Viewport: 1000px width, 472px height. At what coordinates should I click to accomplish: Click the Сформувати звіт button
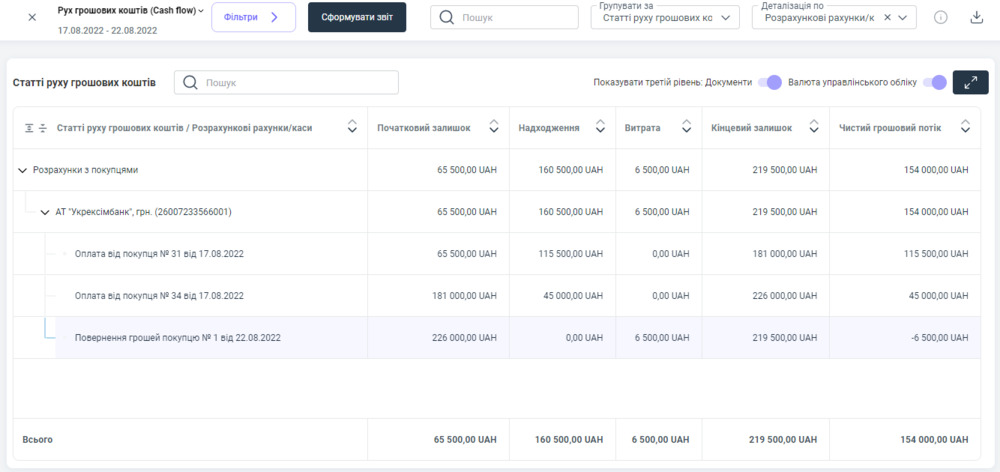357,17
